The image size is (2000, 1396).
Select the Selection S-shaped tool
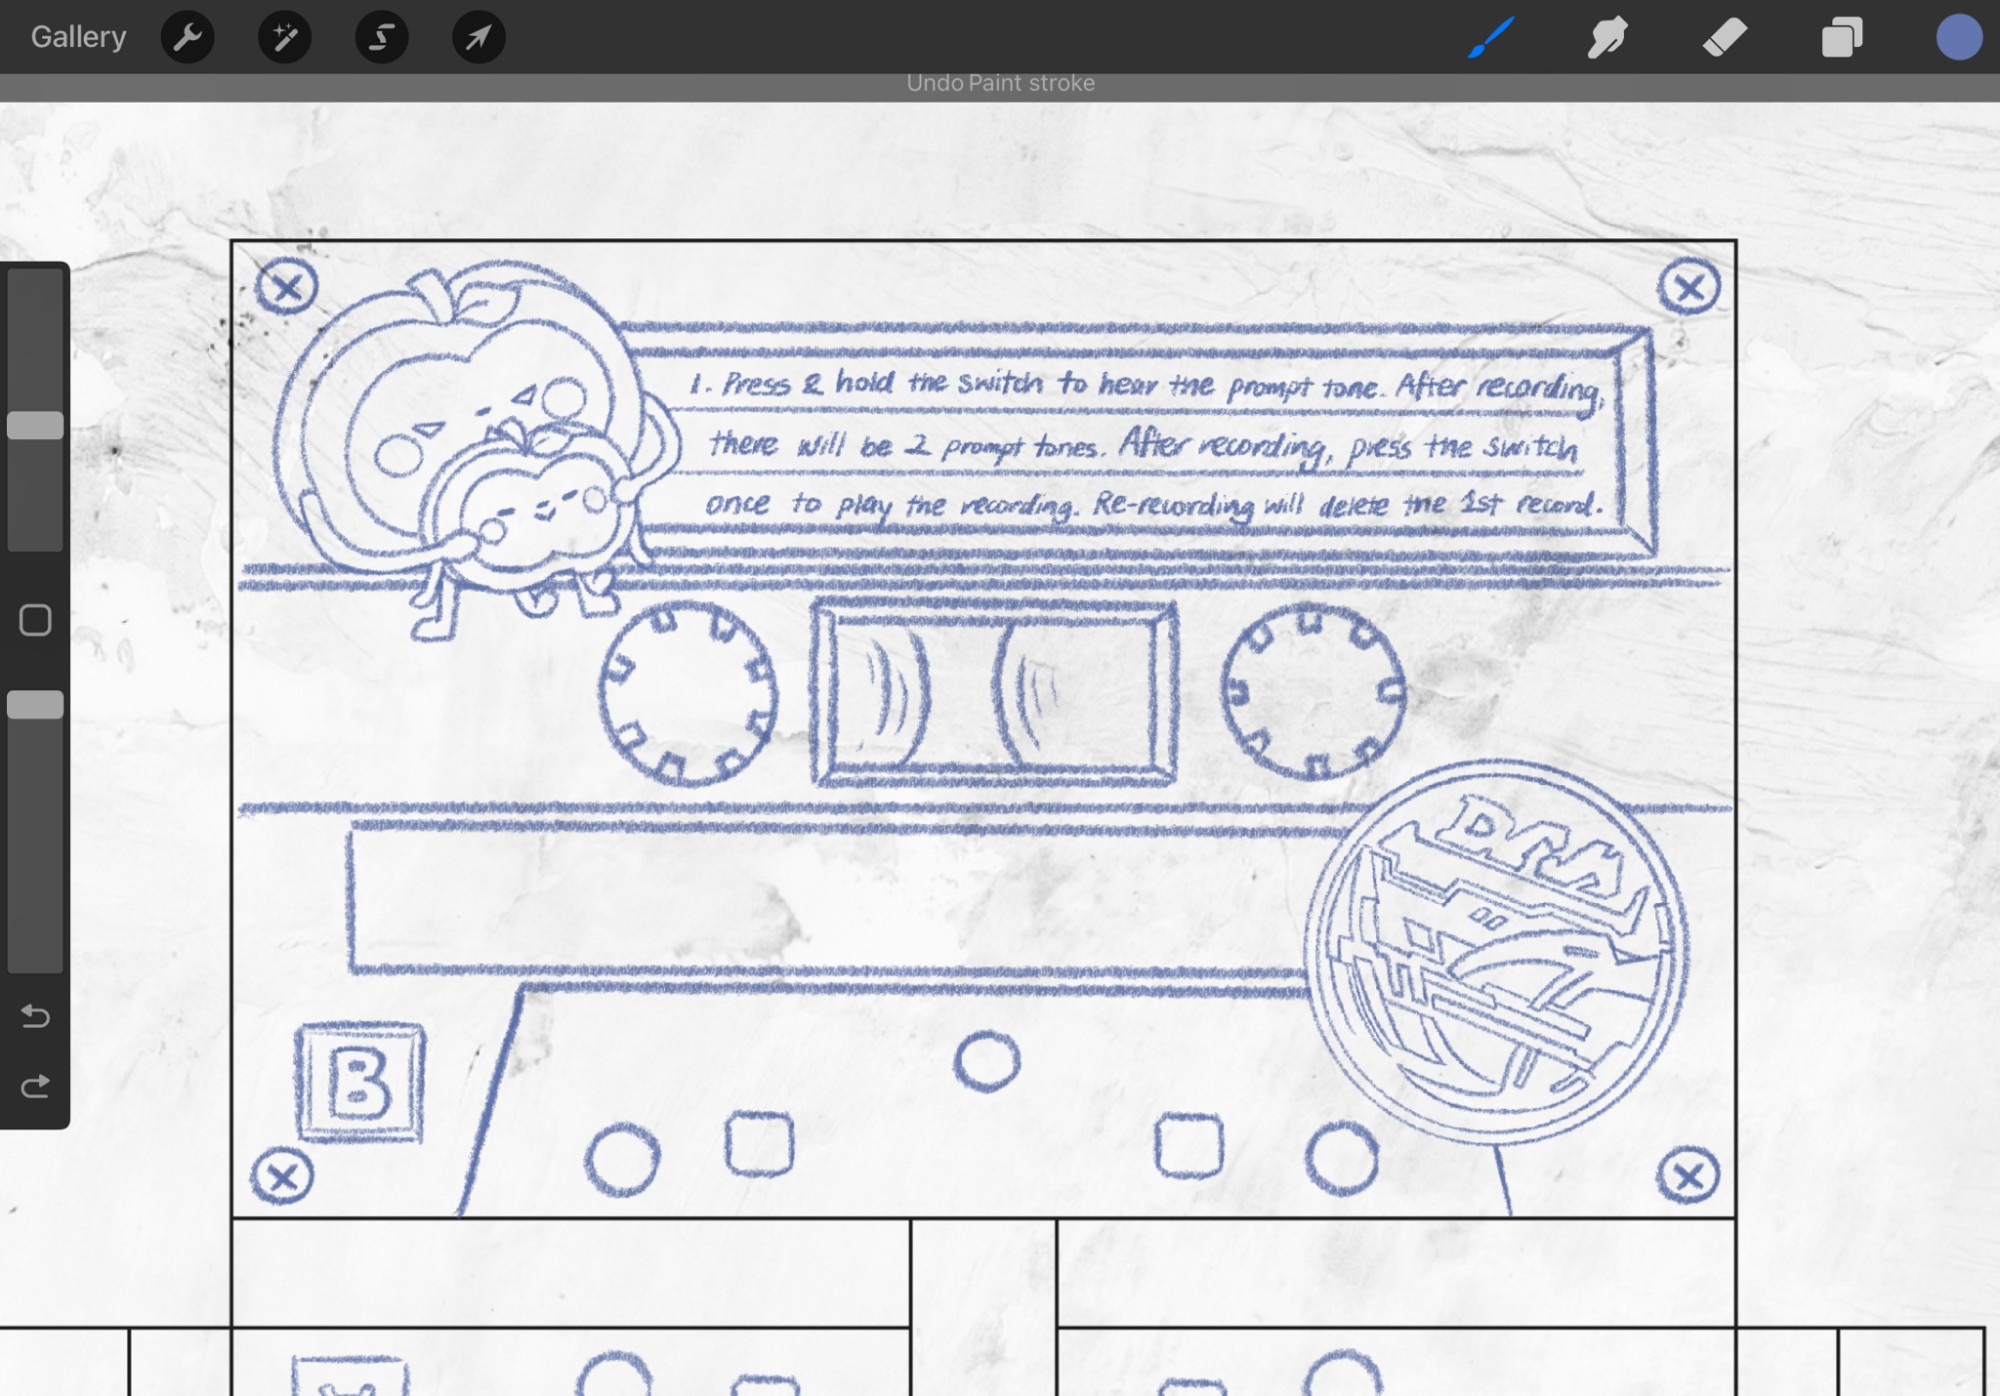[x=381, y=38]
